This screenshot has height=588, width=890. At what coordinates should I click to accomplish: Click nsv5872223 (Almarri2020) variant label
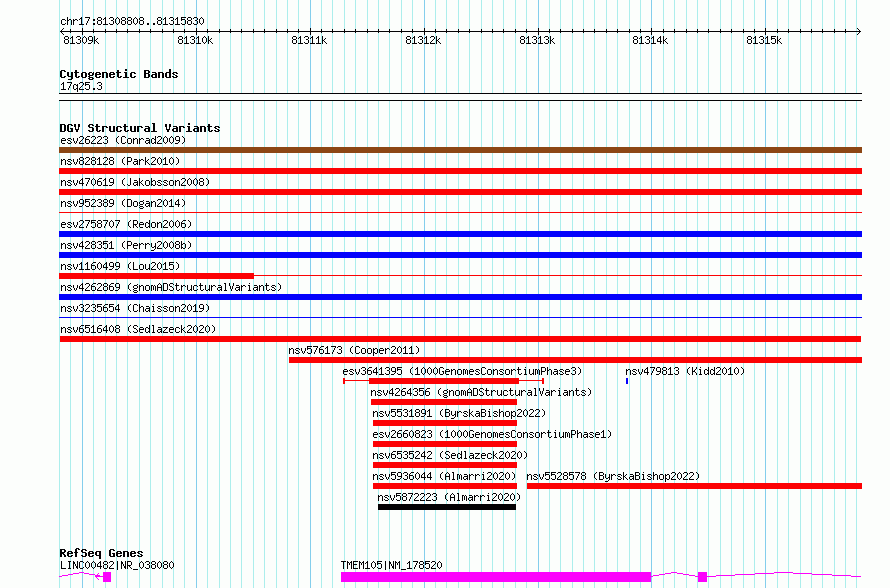(449, 497)
